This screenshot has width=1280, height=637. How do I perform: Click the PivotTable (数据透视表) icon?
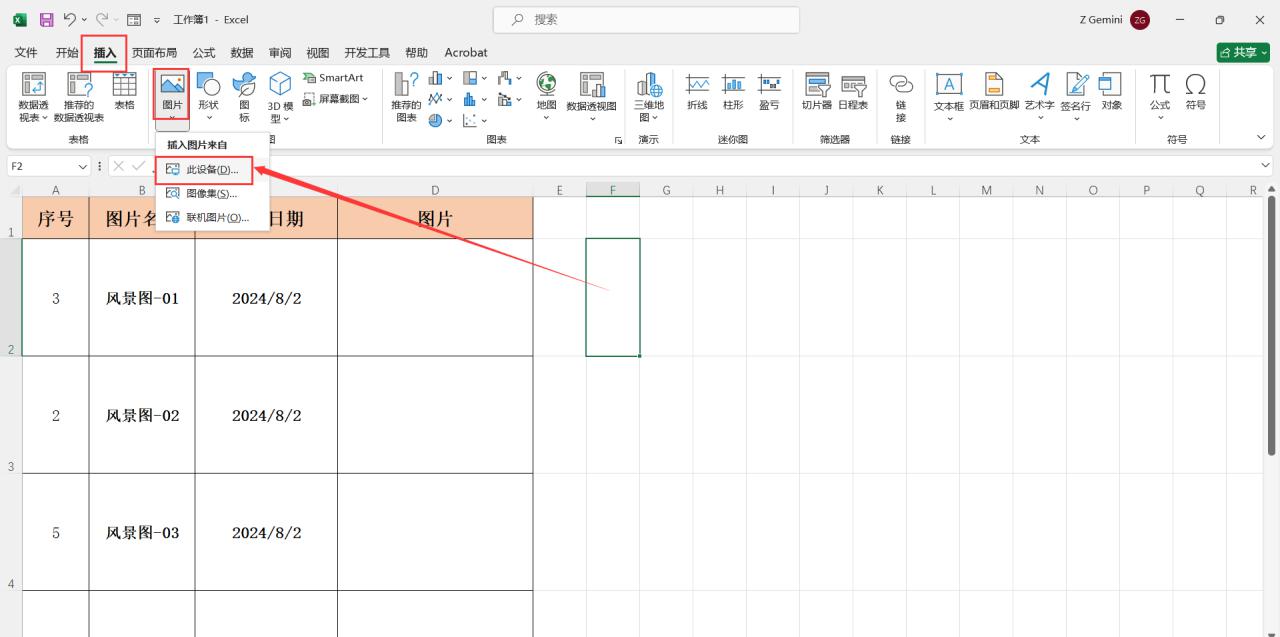[34, 97]
